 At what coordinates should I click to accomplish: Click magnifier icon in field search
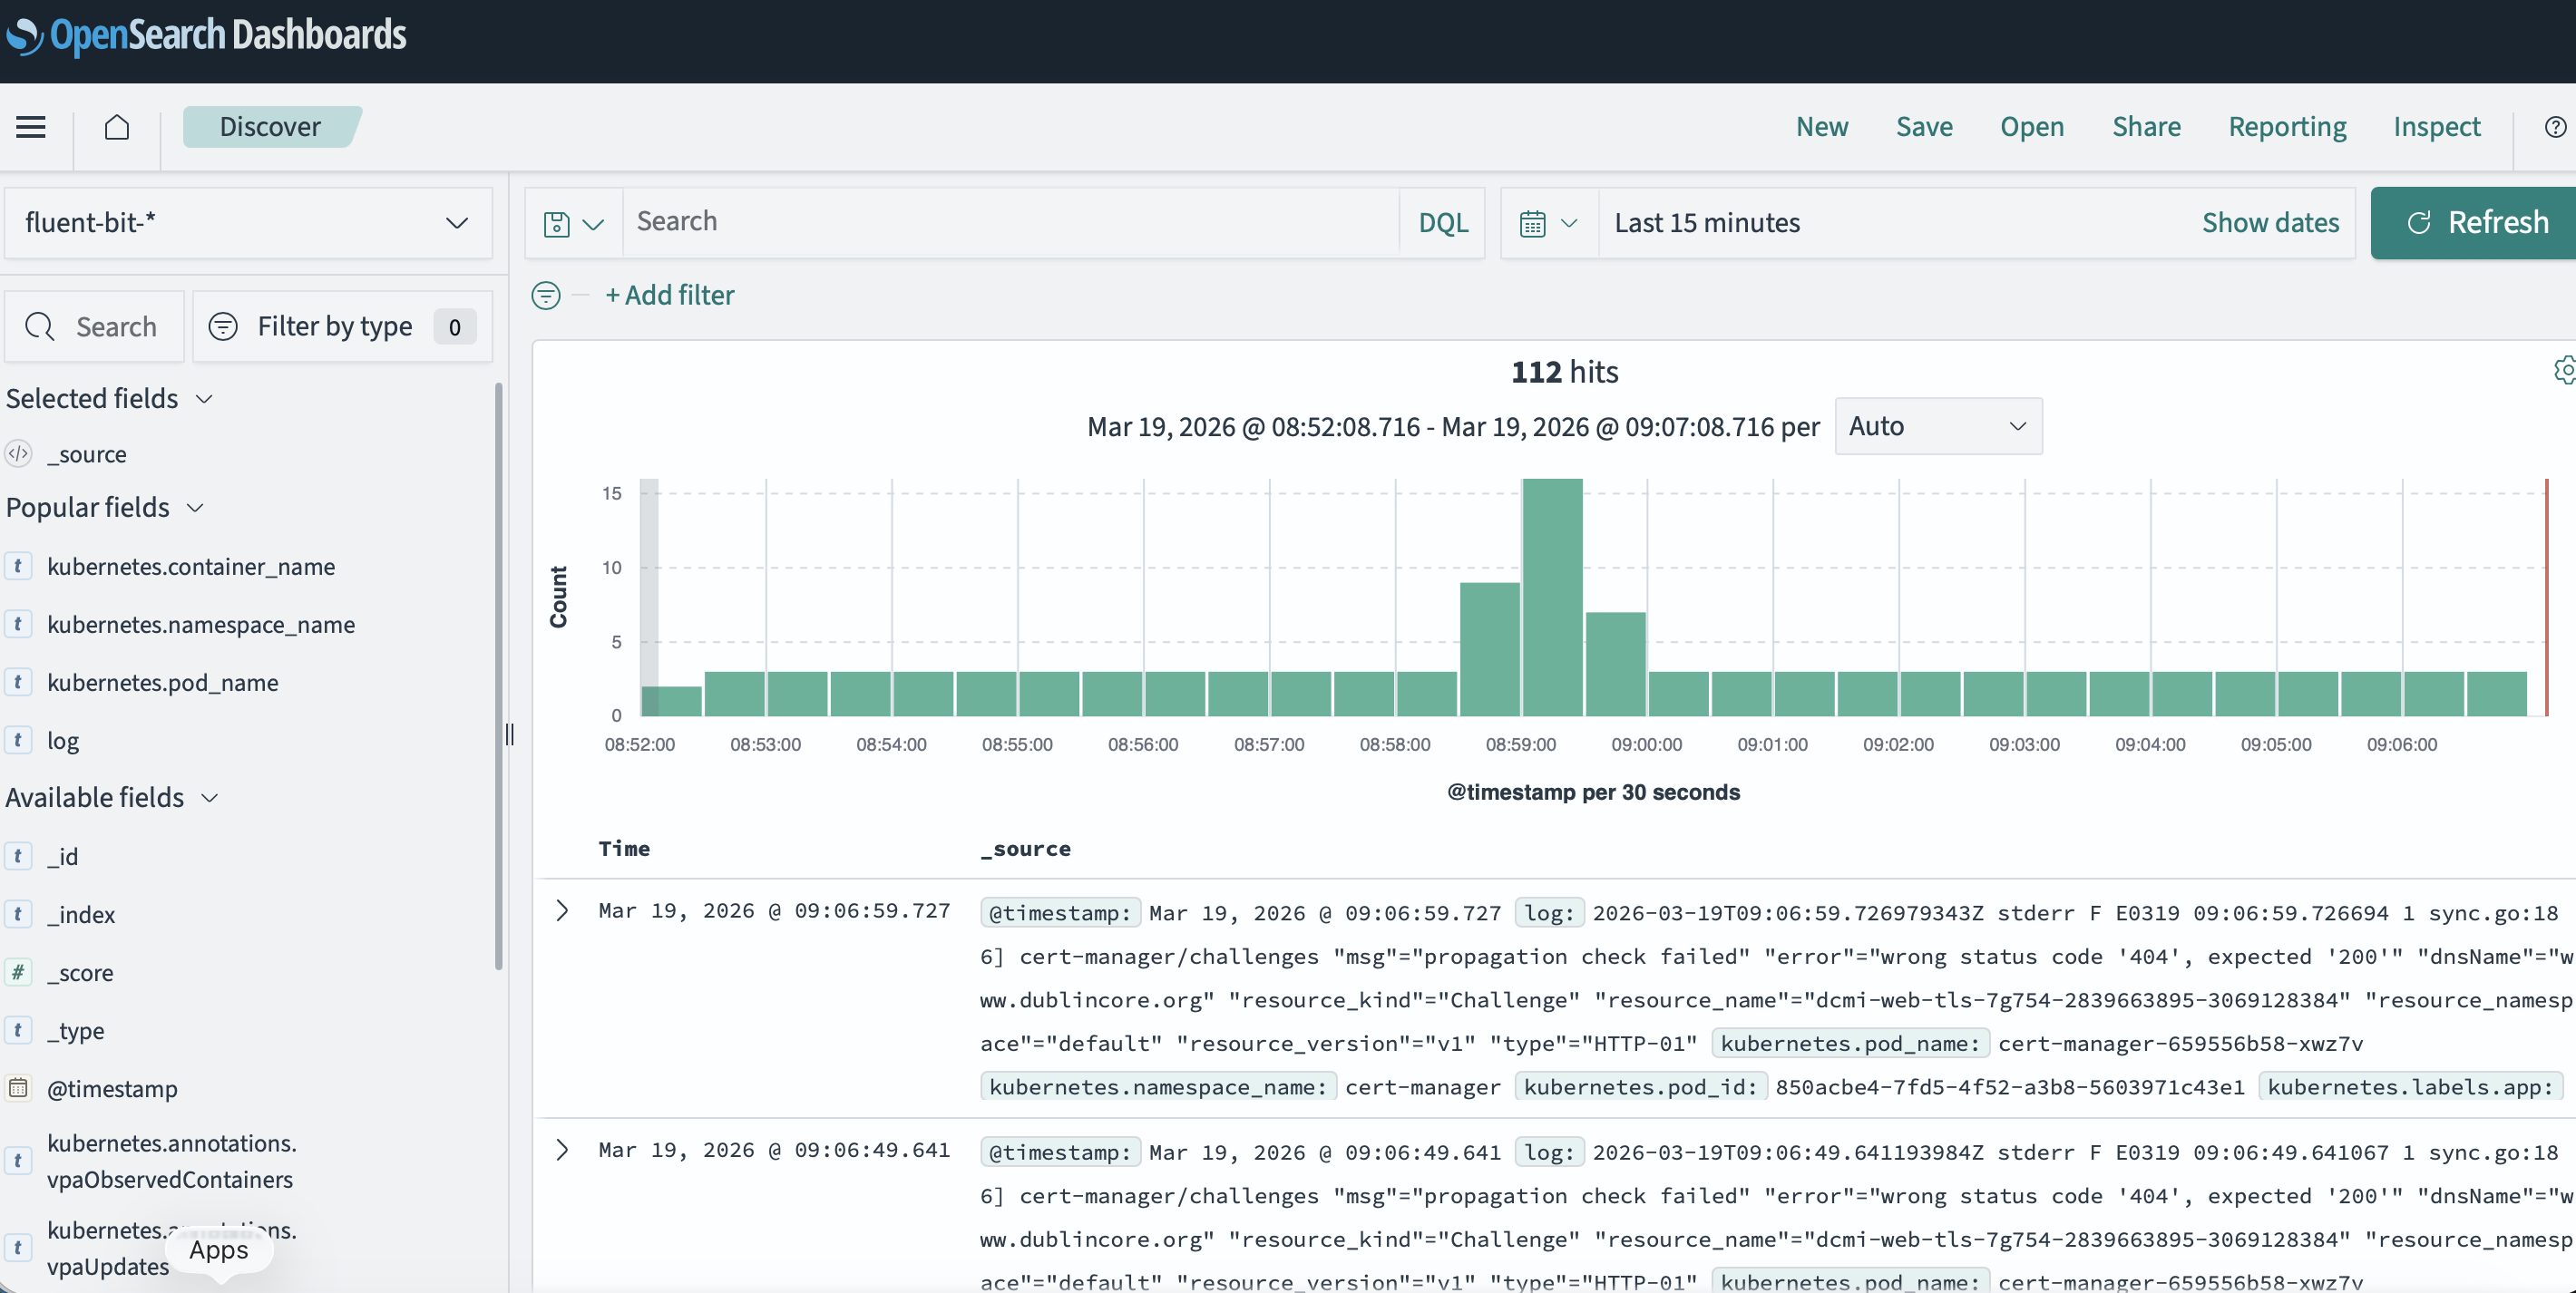coord(40,327)
